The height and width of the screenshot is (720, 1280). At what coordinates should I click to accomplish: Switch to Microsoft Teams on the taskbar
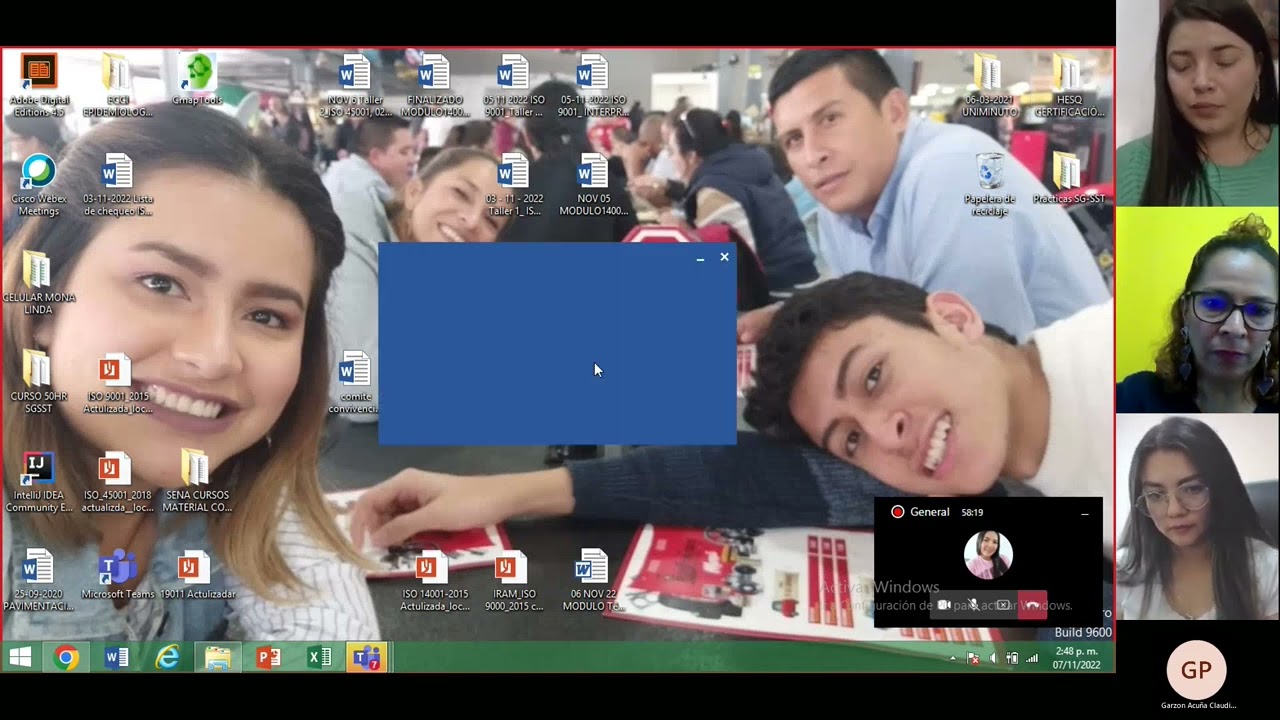(x=367, y=657)
